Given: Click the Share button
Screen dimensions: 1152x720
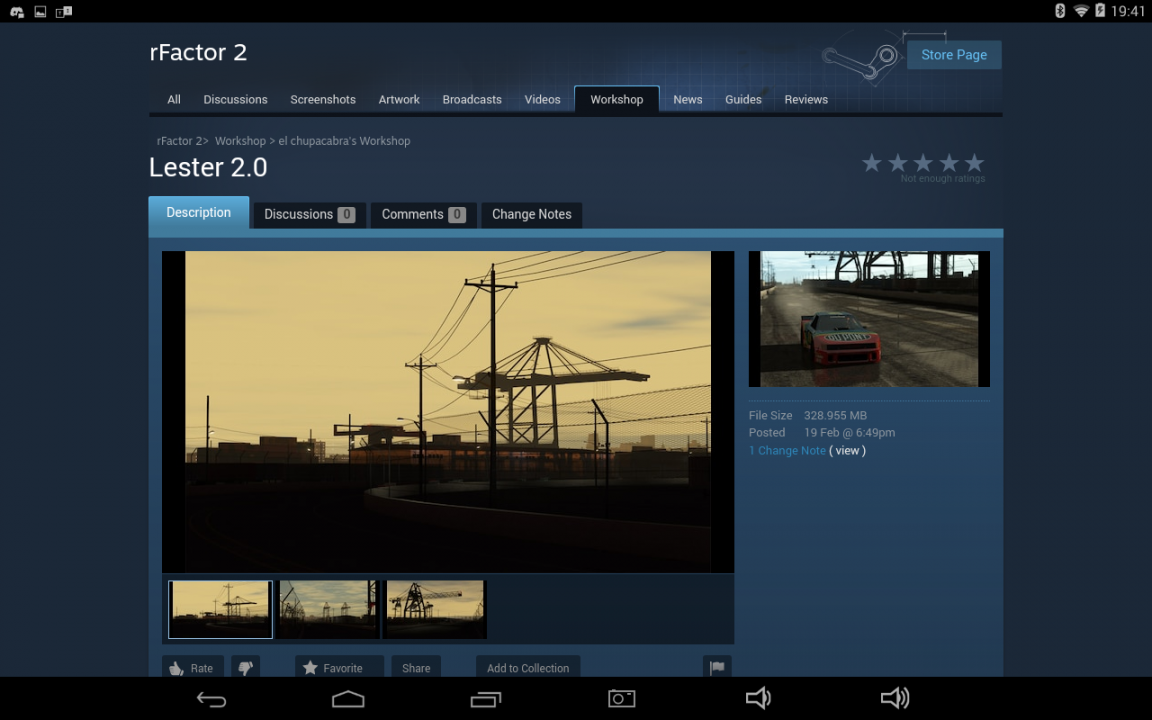Looking at the screenshot, I should (x=416, y=667).
